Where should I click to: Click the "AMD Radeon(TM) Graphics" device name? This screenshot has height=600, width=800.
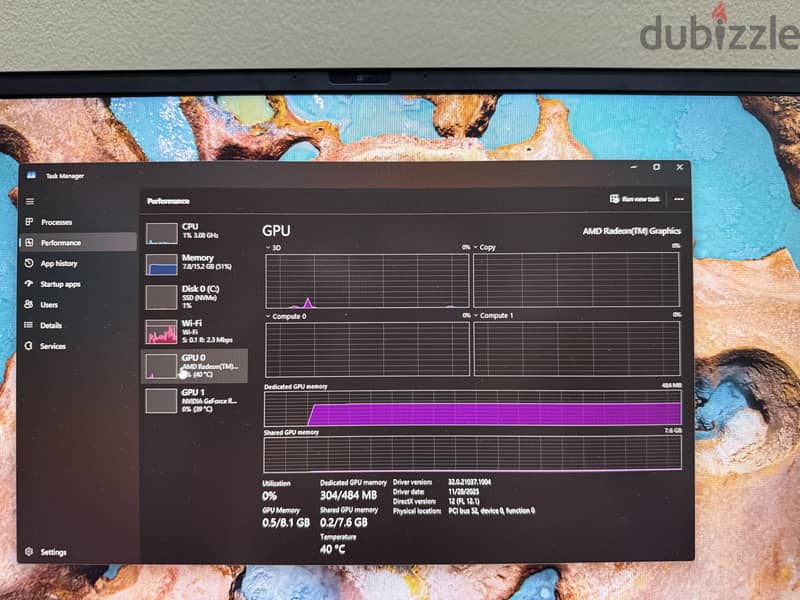click(632, 231)
